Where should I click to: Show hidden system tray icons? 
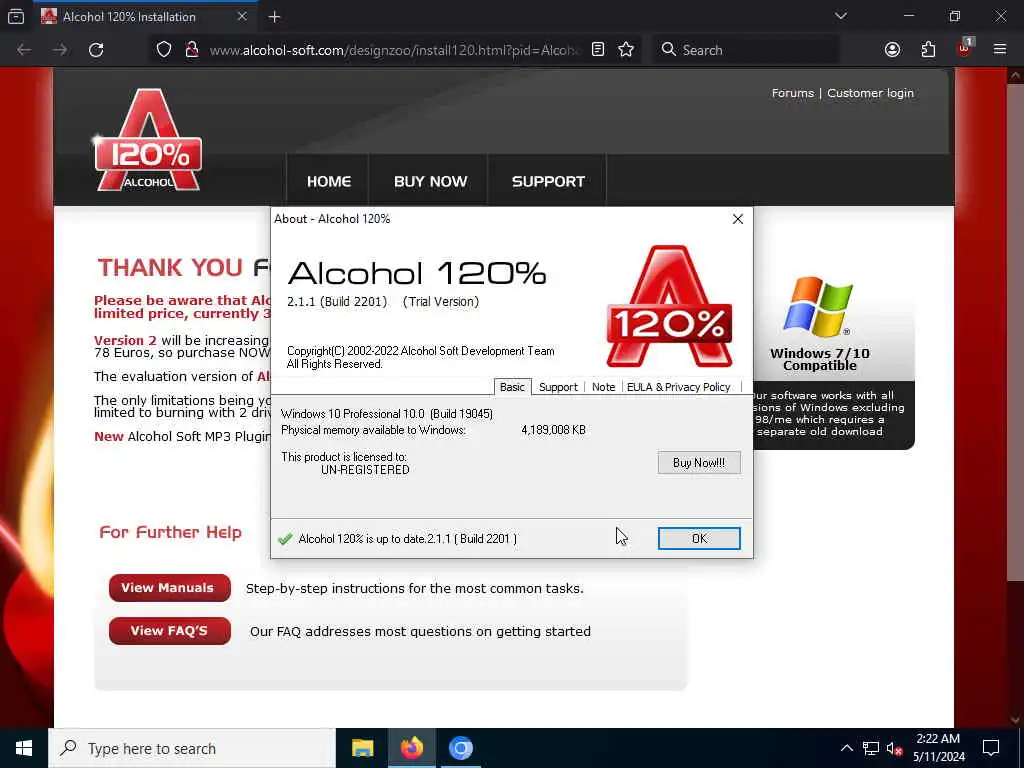[846, 748]
